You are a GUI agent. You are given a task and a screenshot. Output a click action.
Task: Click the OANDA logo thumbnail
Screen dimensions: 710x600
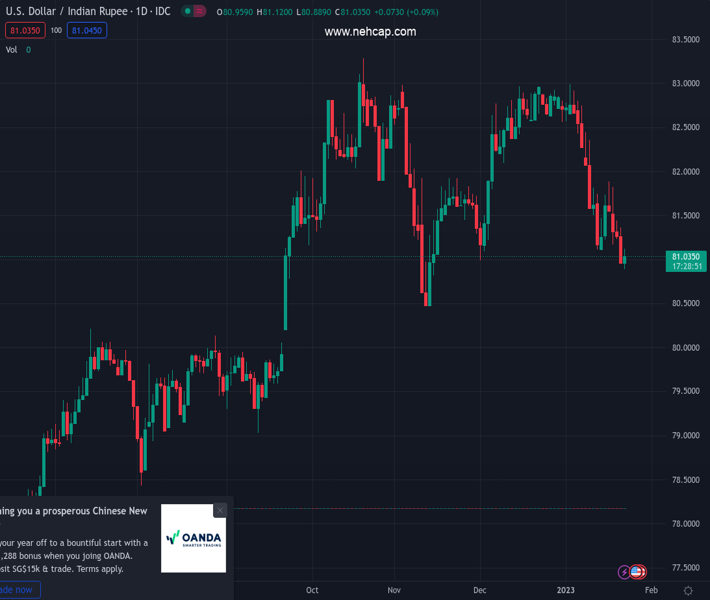(x=194, y=538)
